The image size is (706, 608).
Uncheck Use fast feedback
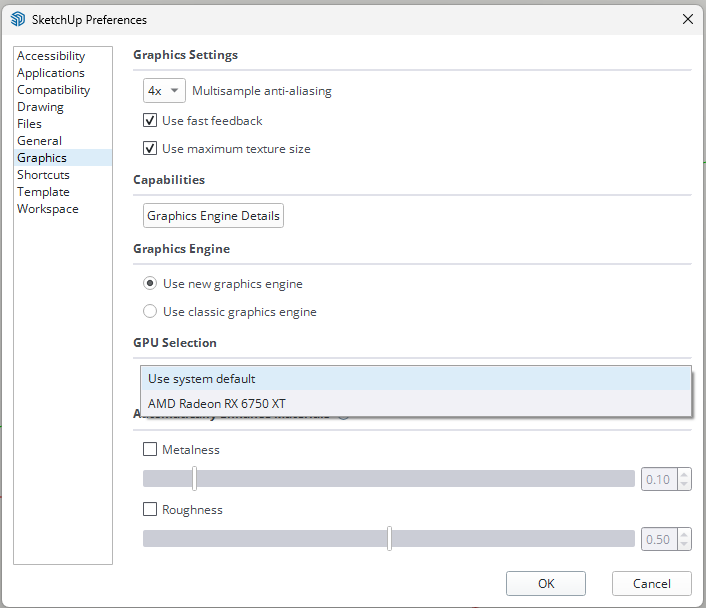point(151,121)
